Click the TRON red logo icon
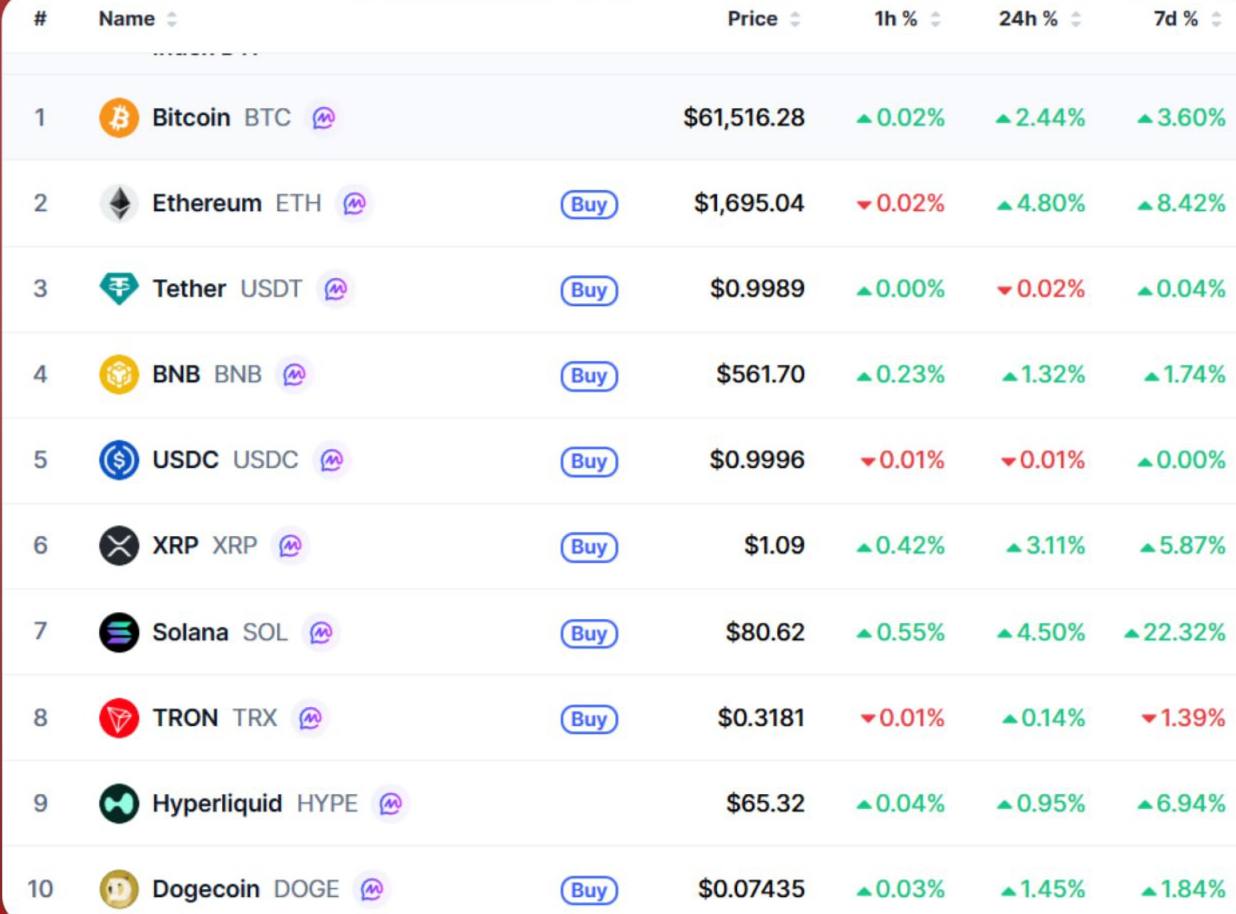Image resolution: width=1236 pixels, height=914 pixels. 119,718
